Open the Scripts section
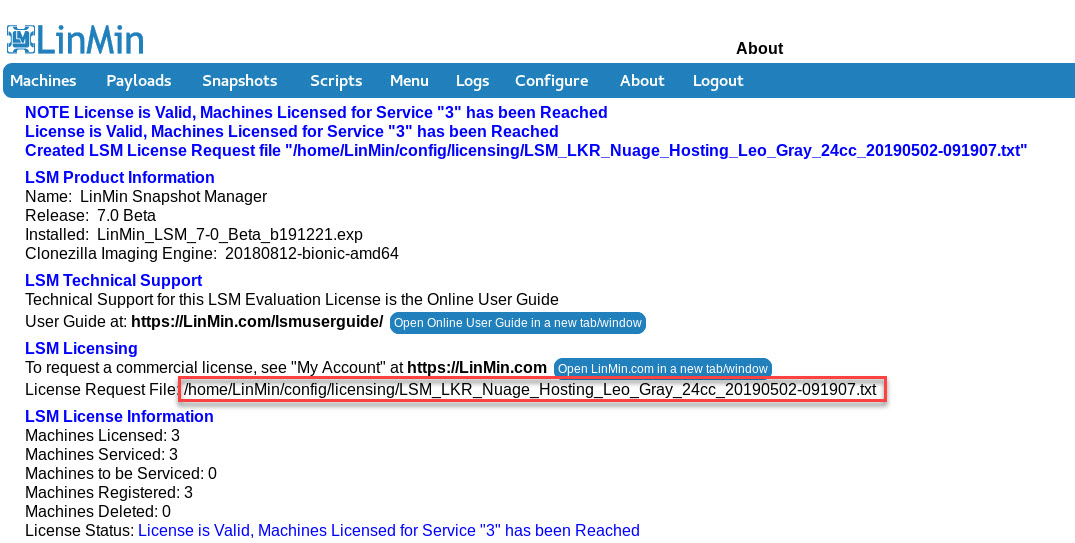The height and width of the screenshot is (543, 1075). tap(336, 81)
